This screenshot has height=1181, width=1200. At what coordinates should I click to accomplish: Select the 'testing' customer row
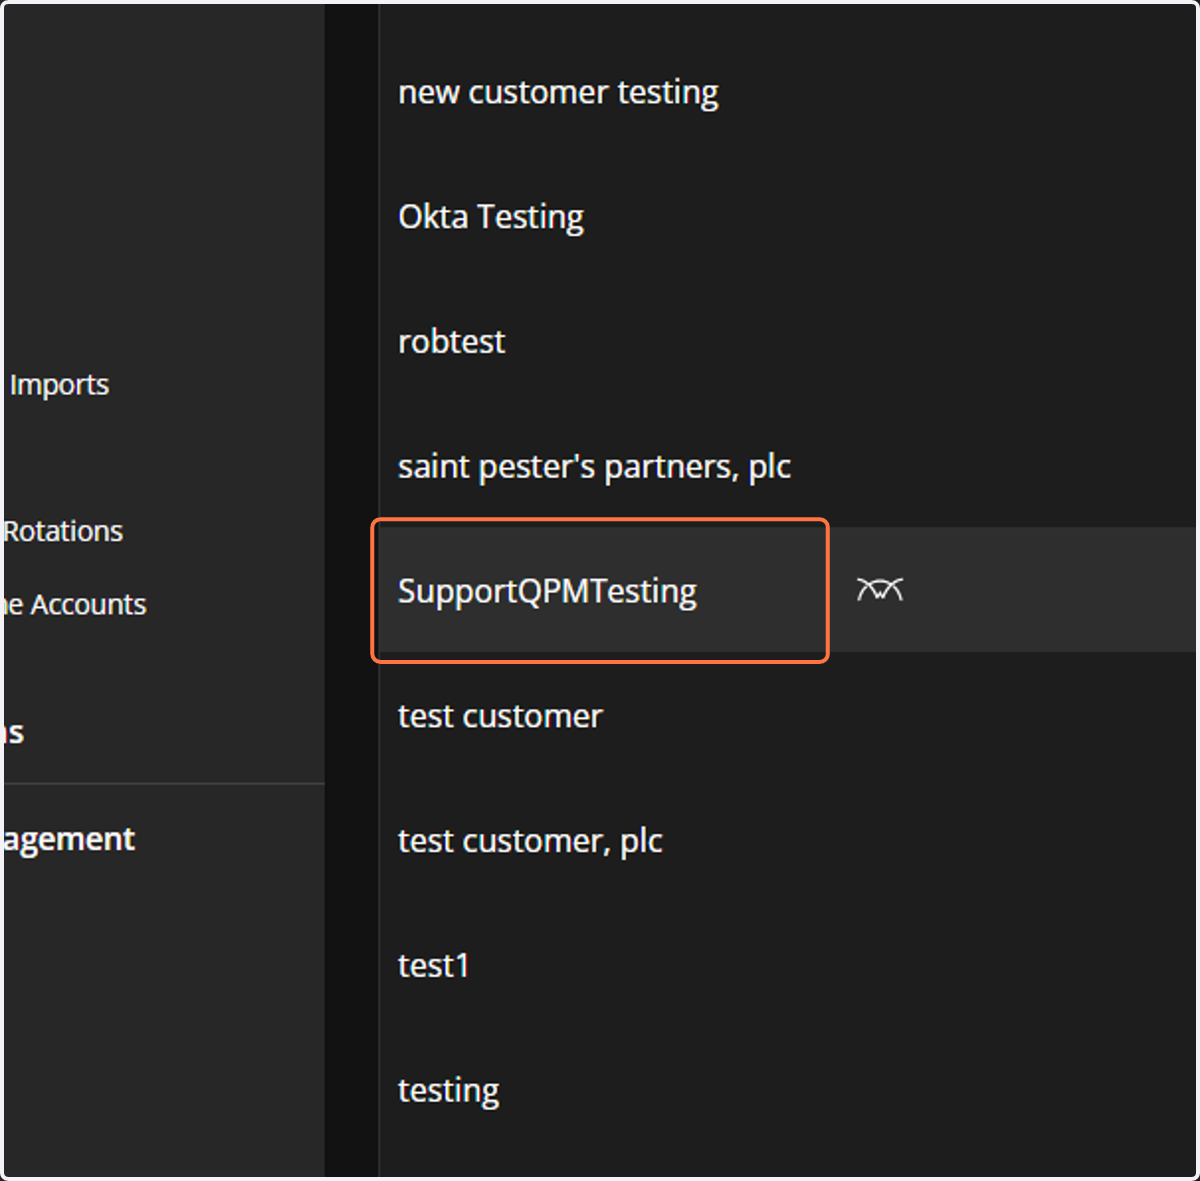coord(788,1090)
